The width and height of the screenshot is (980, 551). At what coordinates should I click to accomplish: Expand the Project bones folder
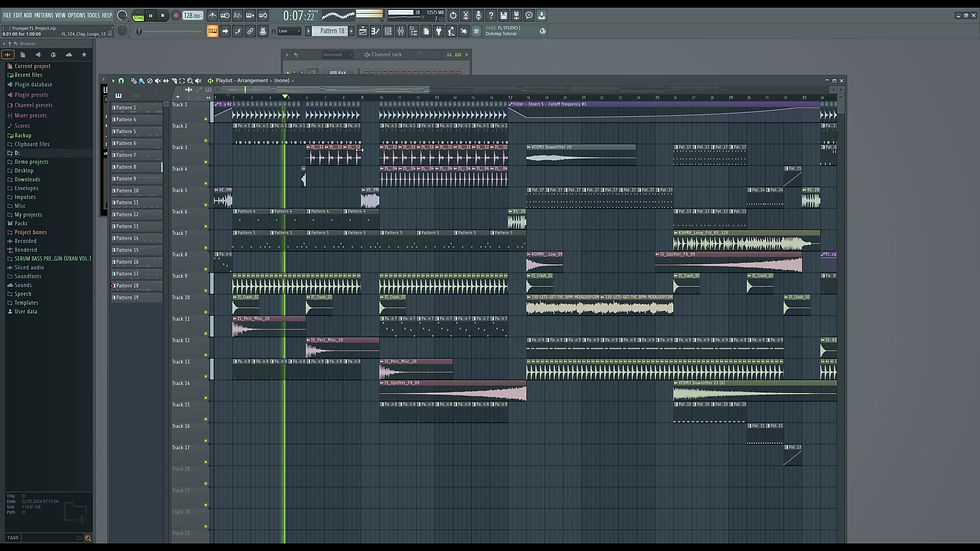[x=30, y=232]
